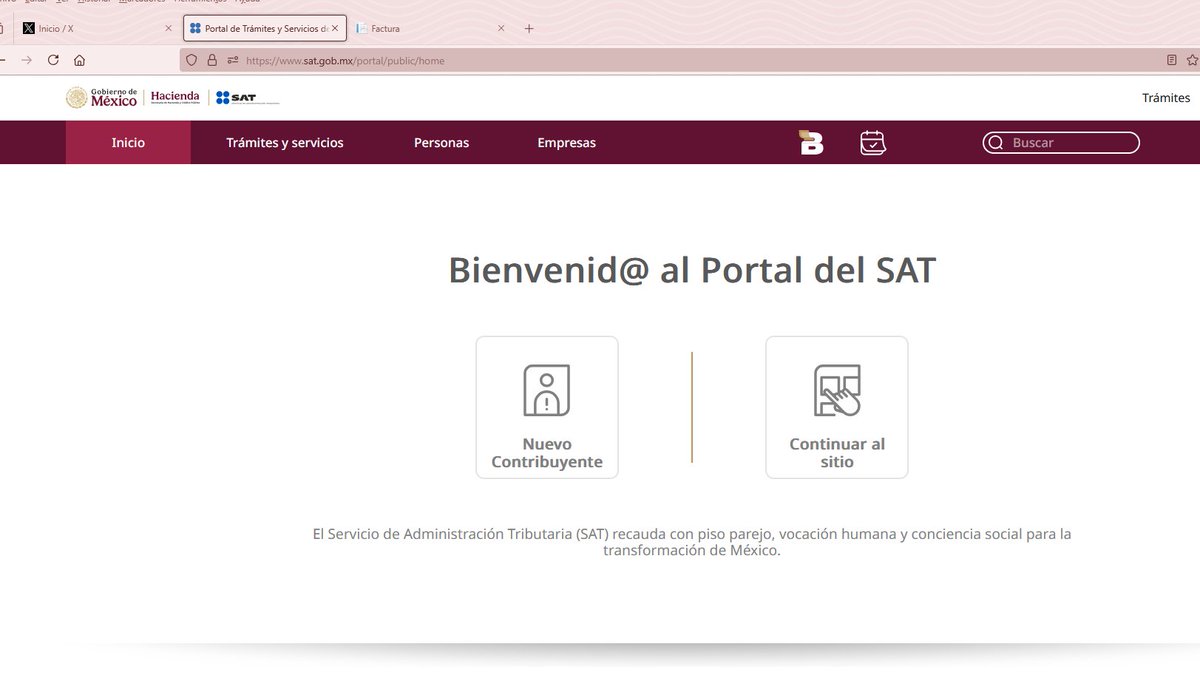Image resolution: width=1200 pixels, height=675 pixels.
Task: Open the tracking protection shield icon
Action: coord(193,60)
